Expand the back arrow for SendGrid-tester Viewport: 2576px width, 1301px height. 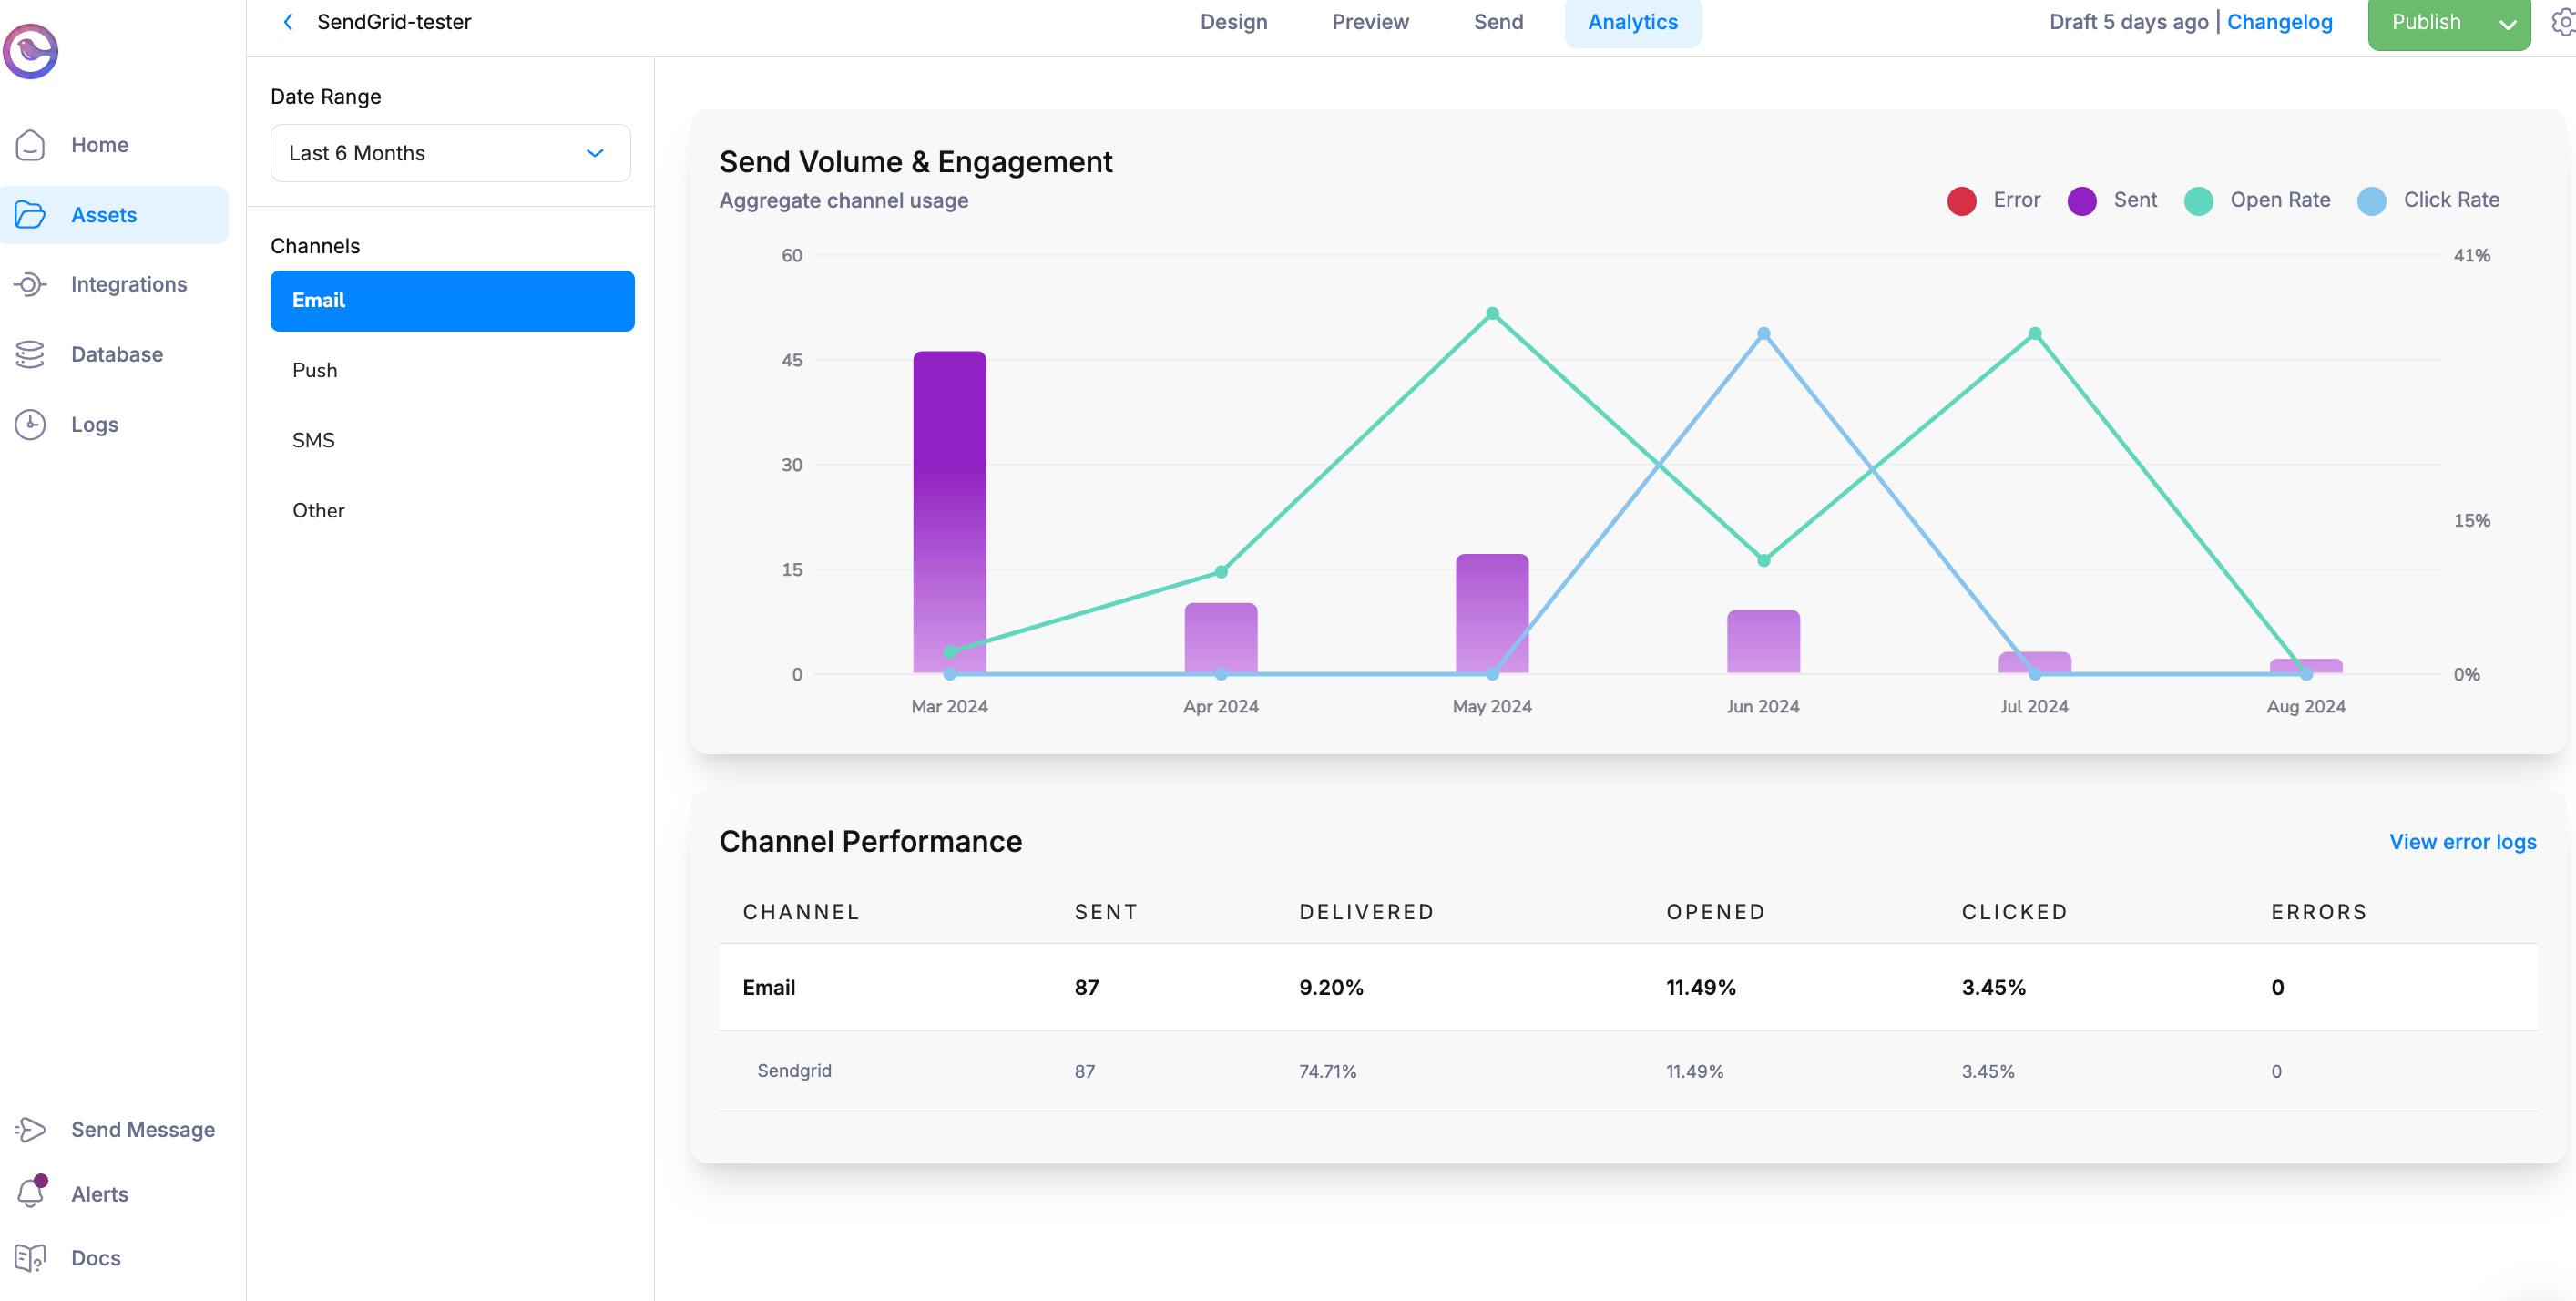[287, 22]
